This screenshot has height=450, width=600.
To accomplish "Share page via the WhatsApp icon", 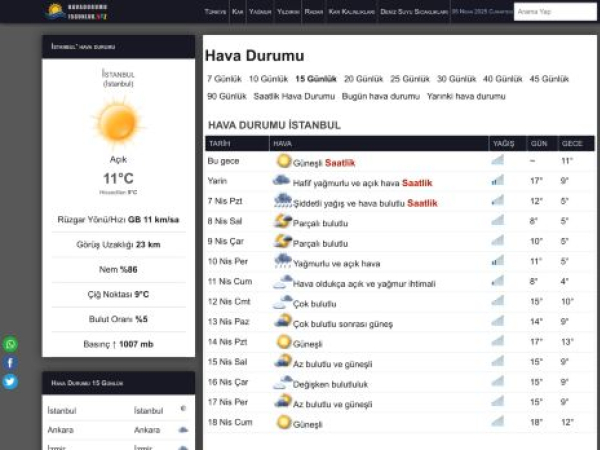I will pos(10,344).
